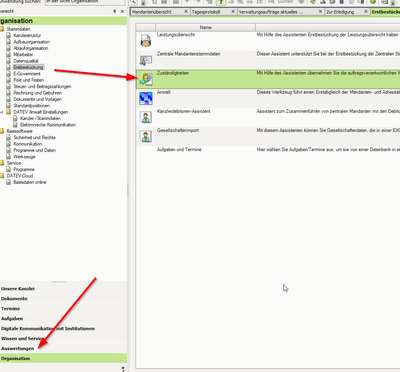Image resolution: width=400 pixels, height=372 pixels.
Task: Select Mitarbeiter in the tree
Action: tap(23, 55)
